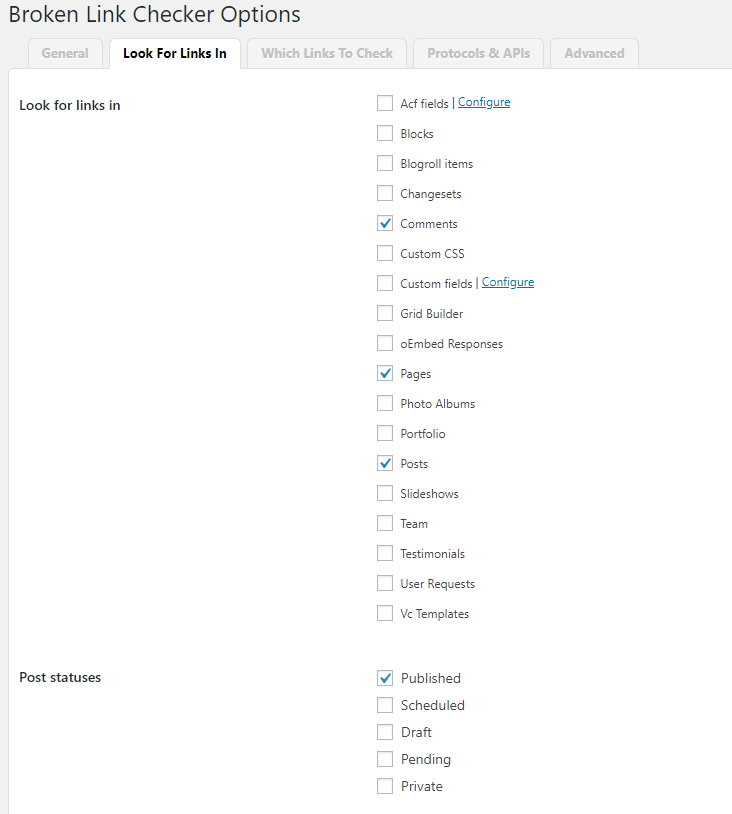Screen dimensions: 732x814
Task: Open Configure link next to Acf fields
Action: tap(484, 103)
